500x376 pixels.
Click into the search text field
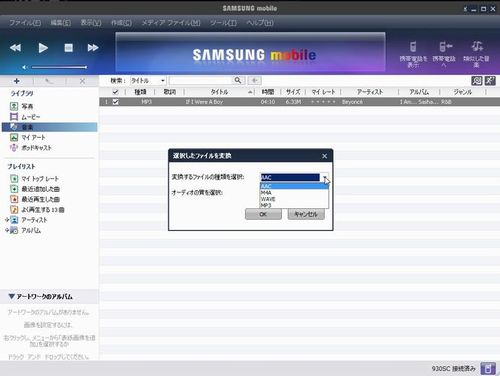(x=201, y=80)
